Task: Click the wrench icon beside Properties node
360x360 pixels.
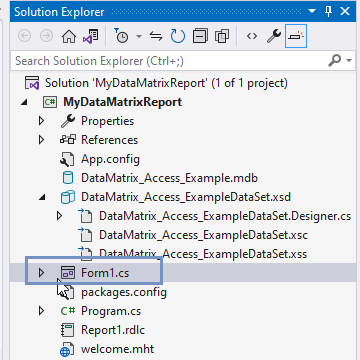Action: coord(68,121)
